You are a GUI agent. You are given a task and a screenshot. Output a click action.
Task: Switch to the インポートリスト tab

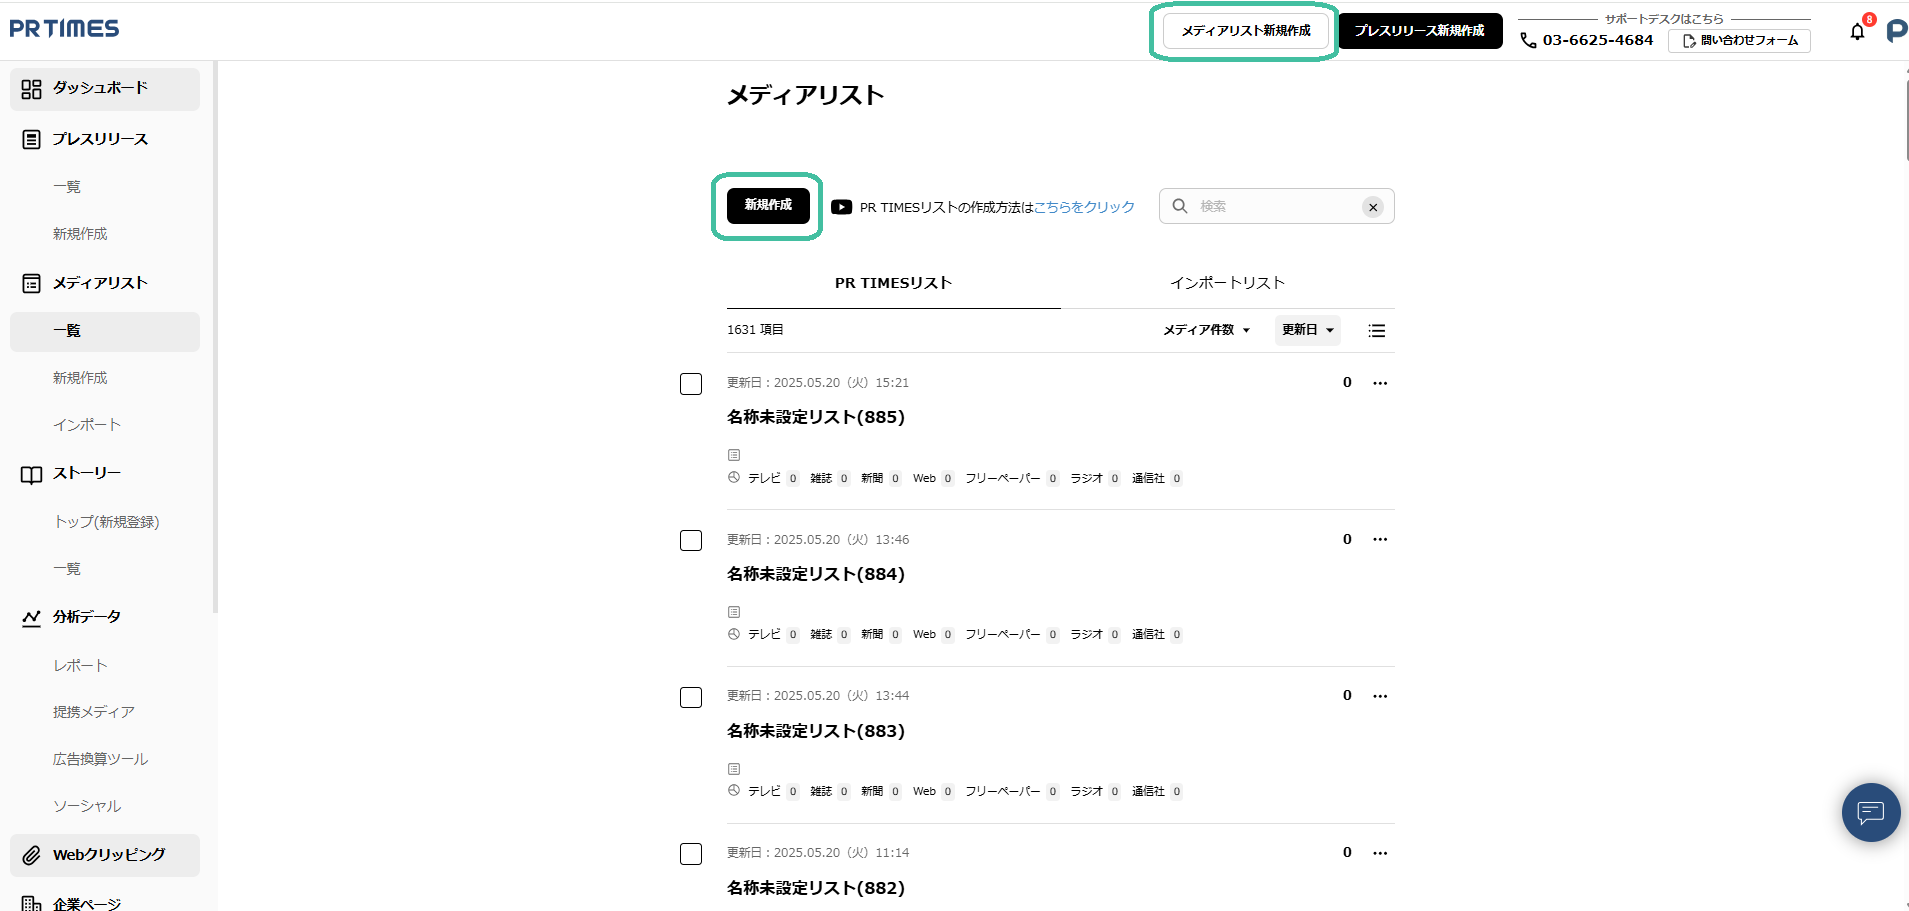click(1227, 283)
